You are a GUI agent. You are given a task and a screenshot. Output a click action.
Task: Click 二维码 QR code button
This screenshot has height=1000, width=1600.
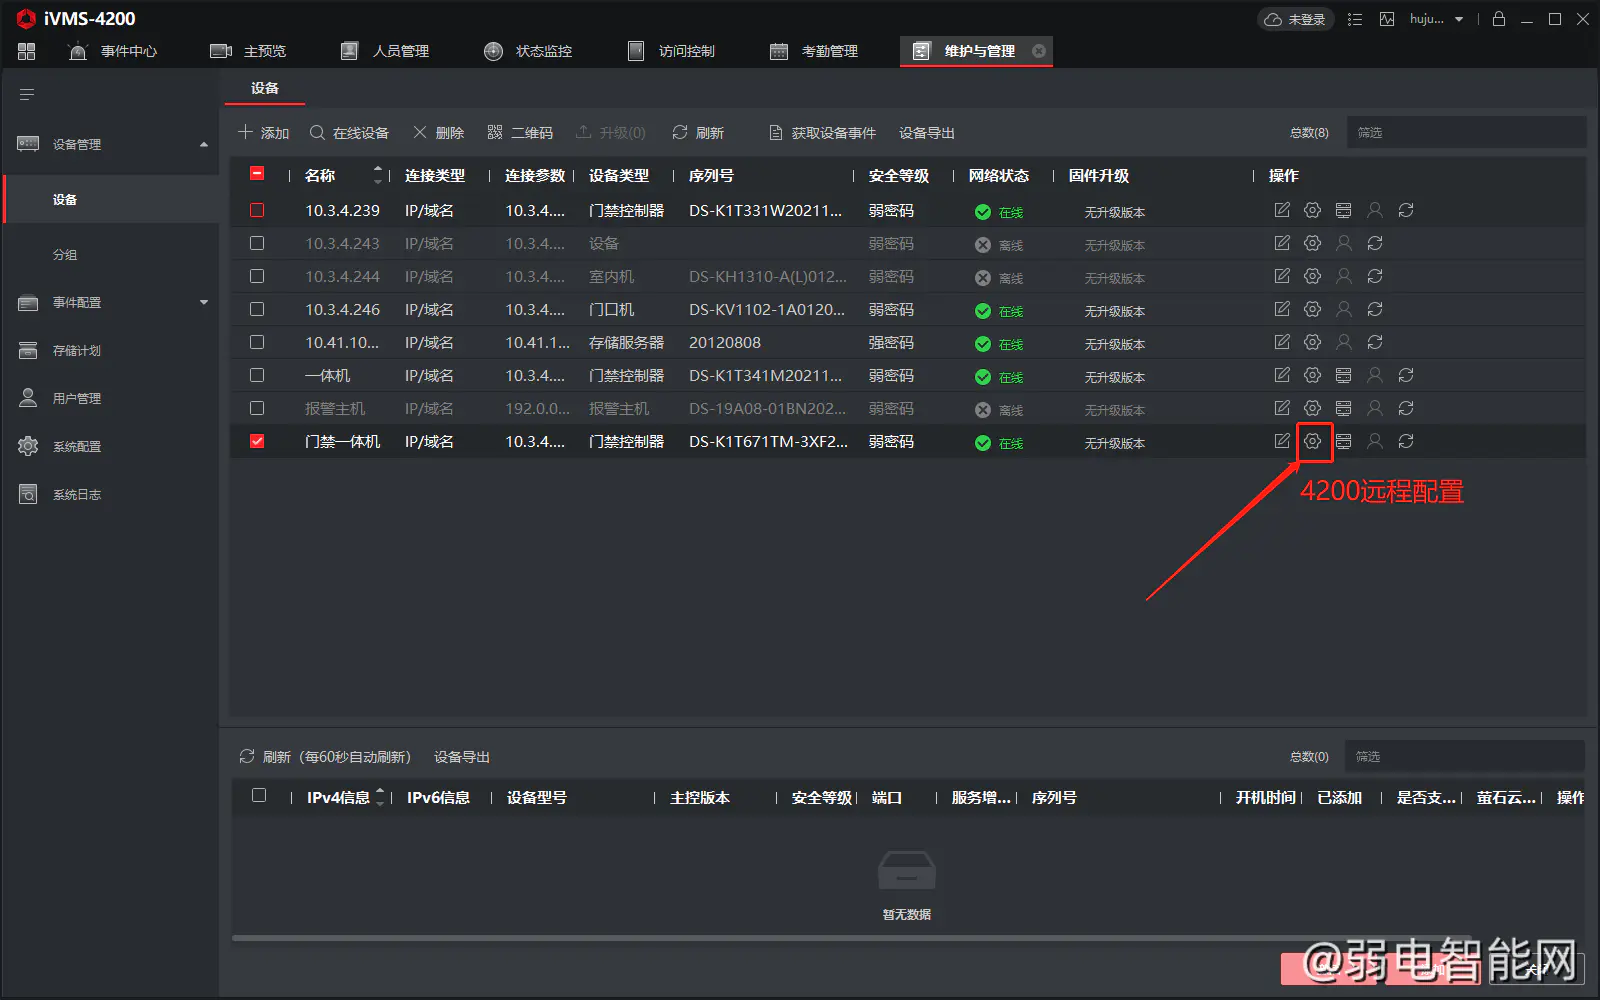520,133
